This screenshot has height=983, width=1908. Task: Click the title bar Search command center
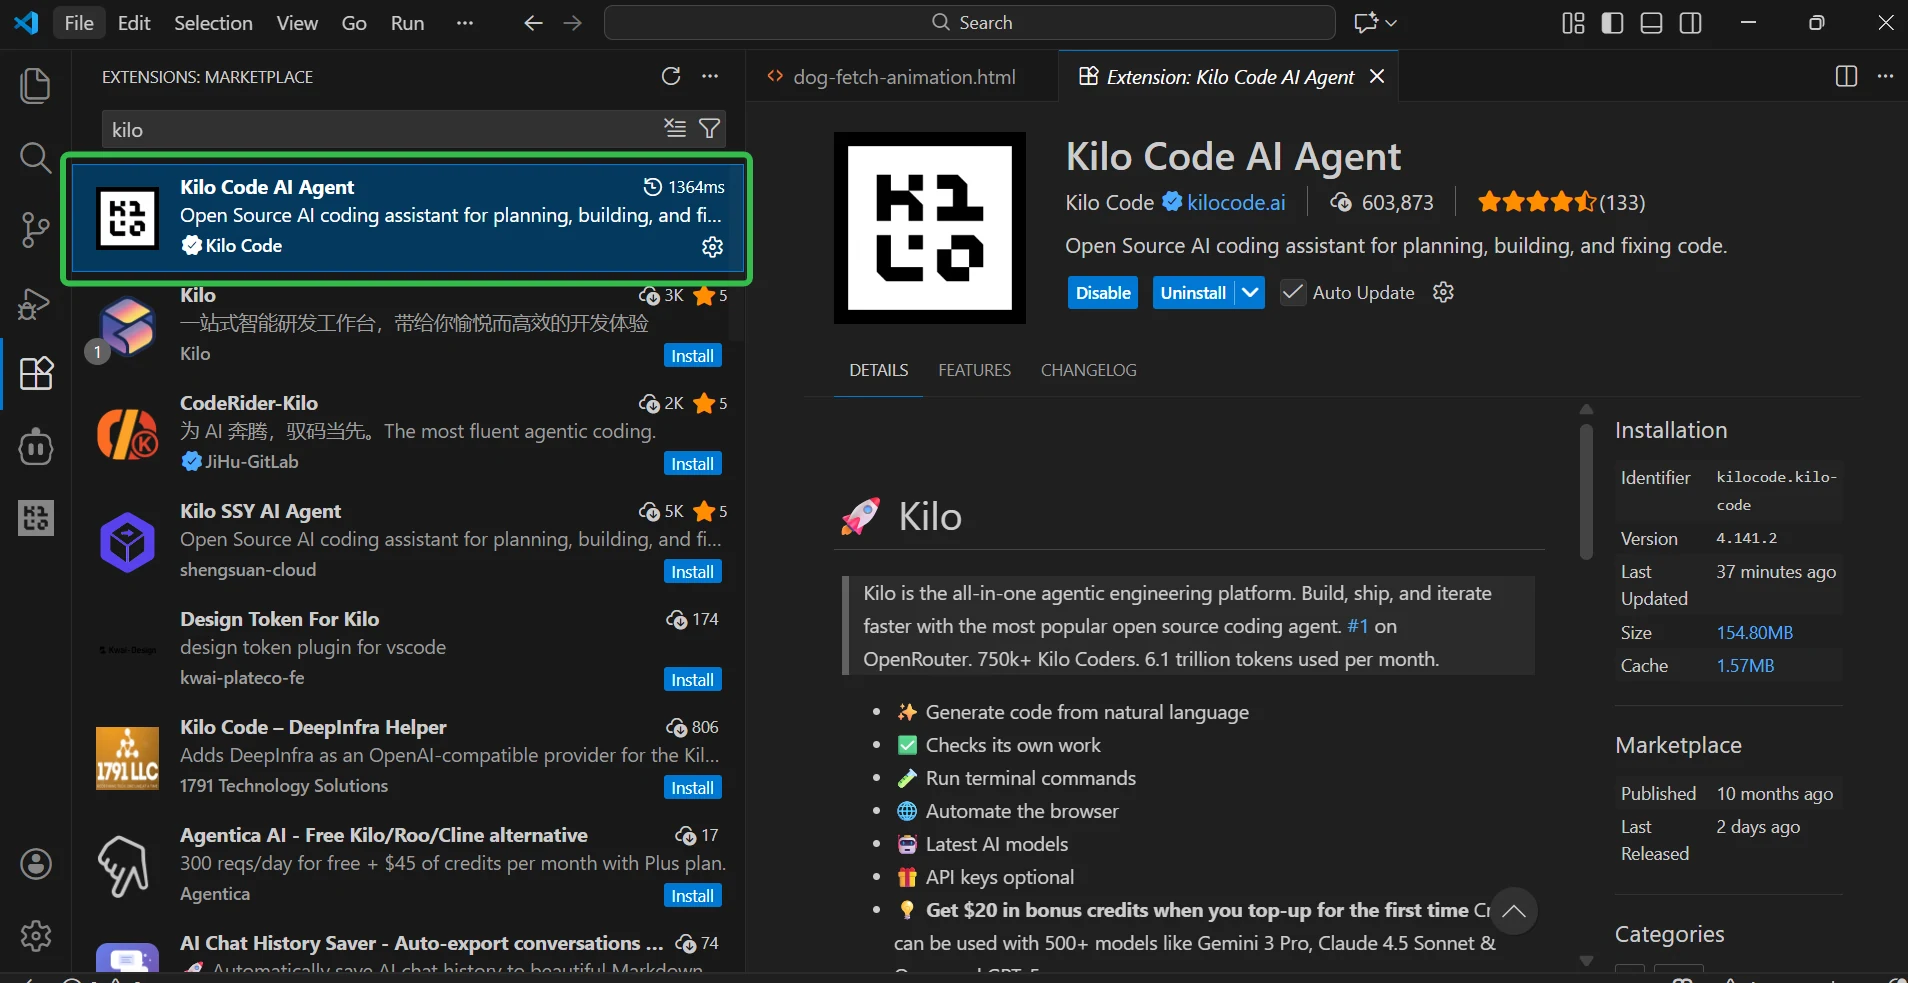[969, 23]
